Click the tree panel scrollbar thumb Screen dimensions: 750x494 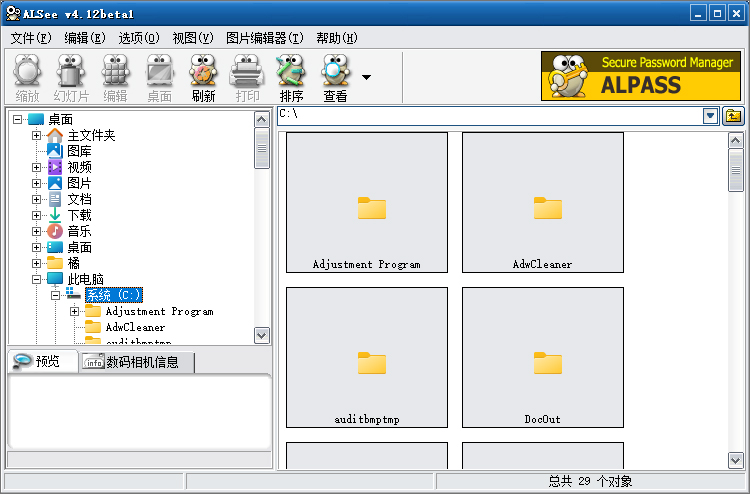(262, 148)
